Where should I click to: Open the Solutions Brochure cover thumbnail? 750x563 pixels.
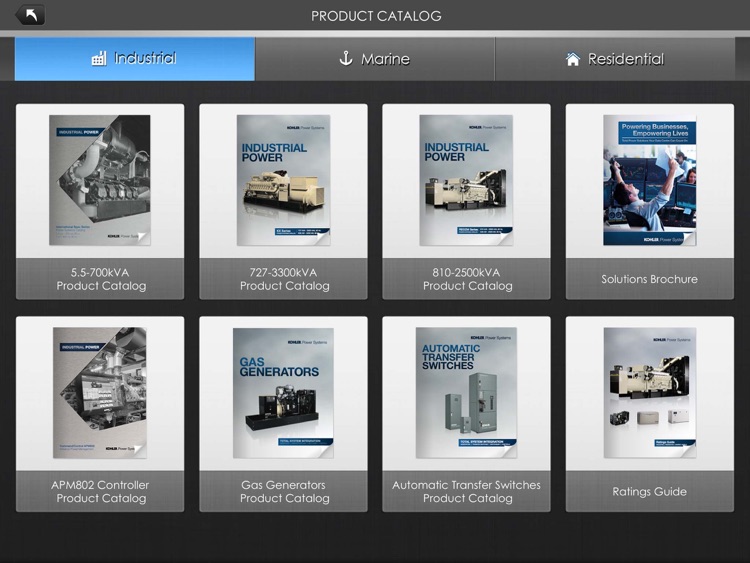coord(650,180)
